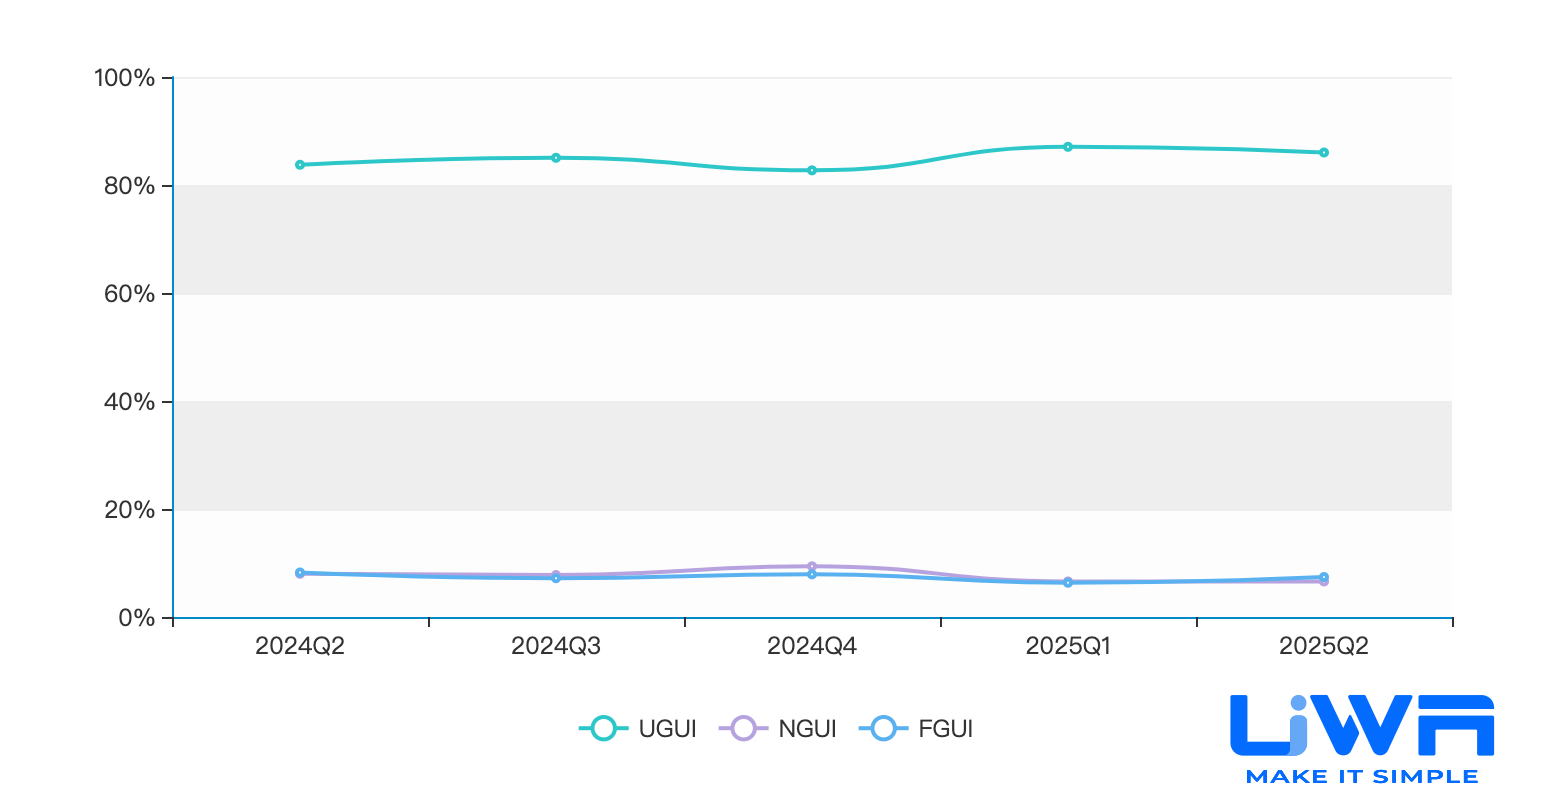1550x800 pixels.
Task: Click the UGUI data point at 2024Q2
Action: pos(300,165)
